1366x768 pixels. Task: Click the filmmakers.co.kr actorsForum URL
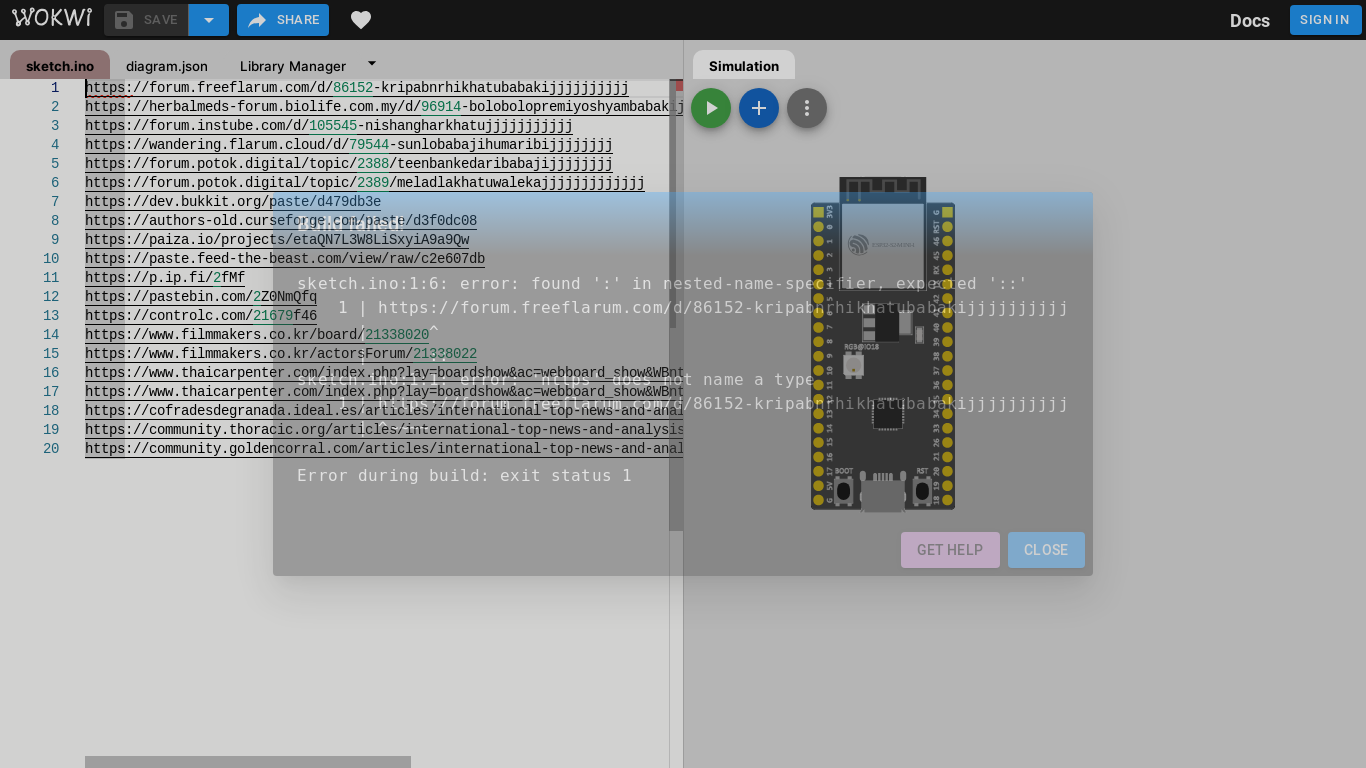[x=281, y=354]
